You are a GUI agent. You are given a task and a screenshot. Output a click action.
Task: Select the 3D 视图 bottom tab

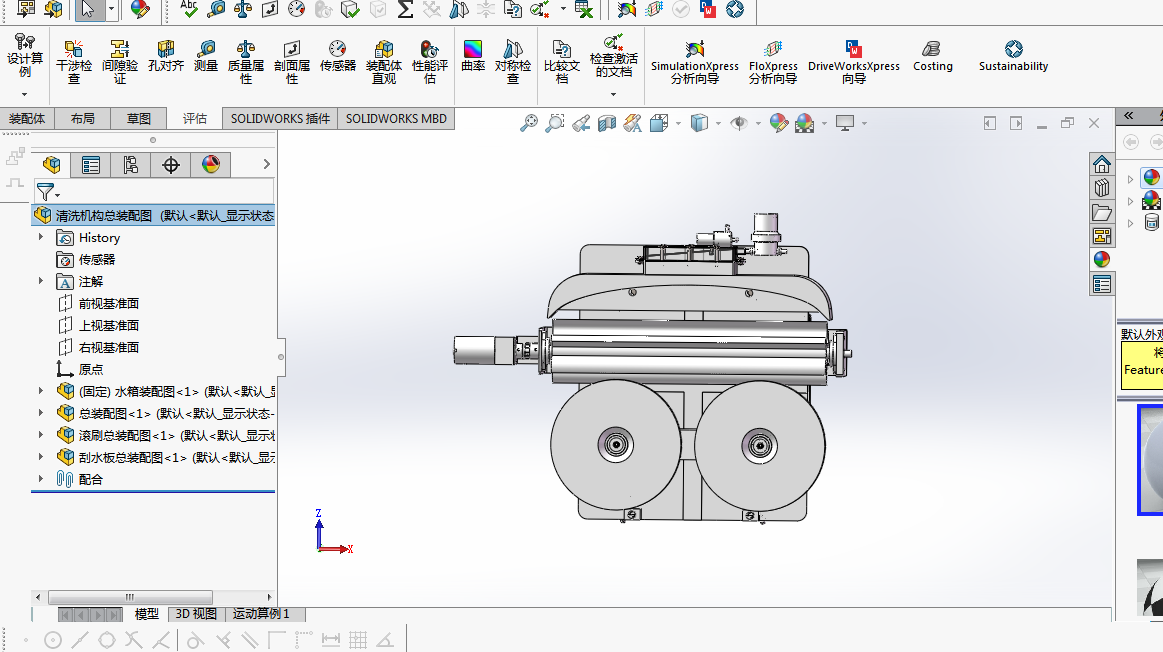coord(196,614)
